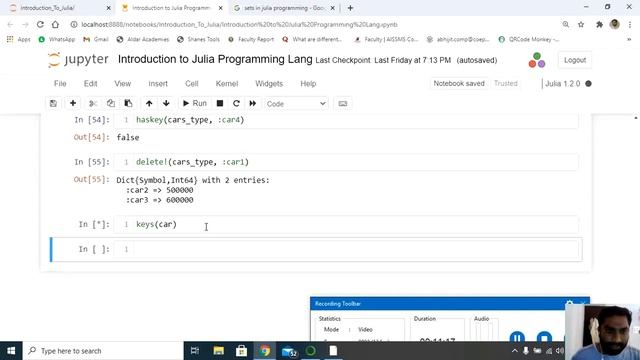The image size is (640, 360).
Task: Copy selected cells icon
Action: (111, 103)
